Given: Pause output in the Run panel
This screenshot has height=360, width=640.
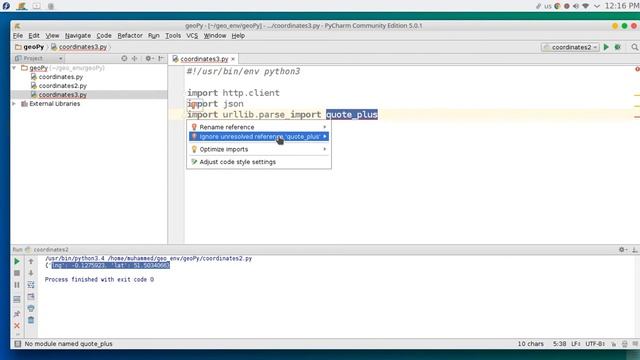Looking at the screenshot, I should pos(17,285).
